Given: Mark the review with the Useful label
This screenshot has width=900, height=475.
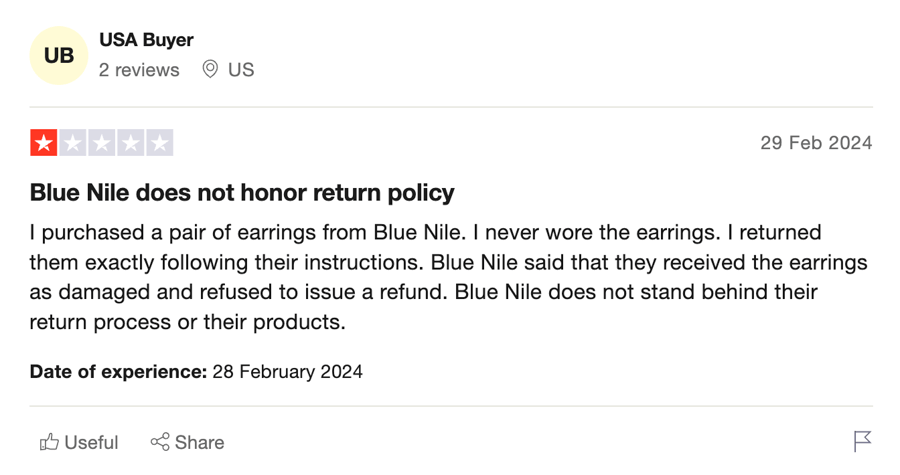Looking at the screenshot, I should coord(91,442).
